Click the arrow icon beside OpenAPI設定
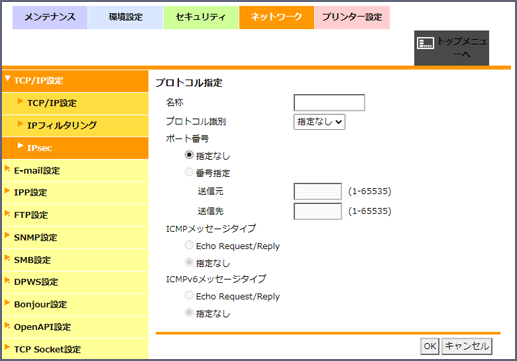Image resolution: width=517 pixels, height=361 pixels. (x=7, y=325)
